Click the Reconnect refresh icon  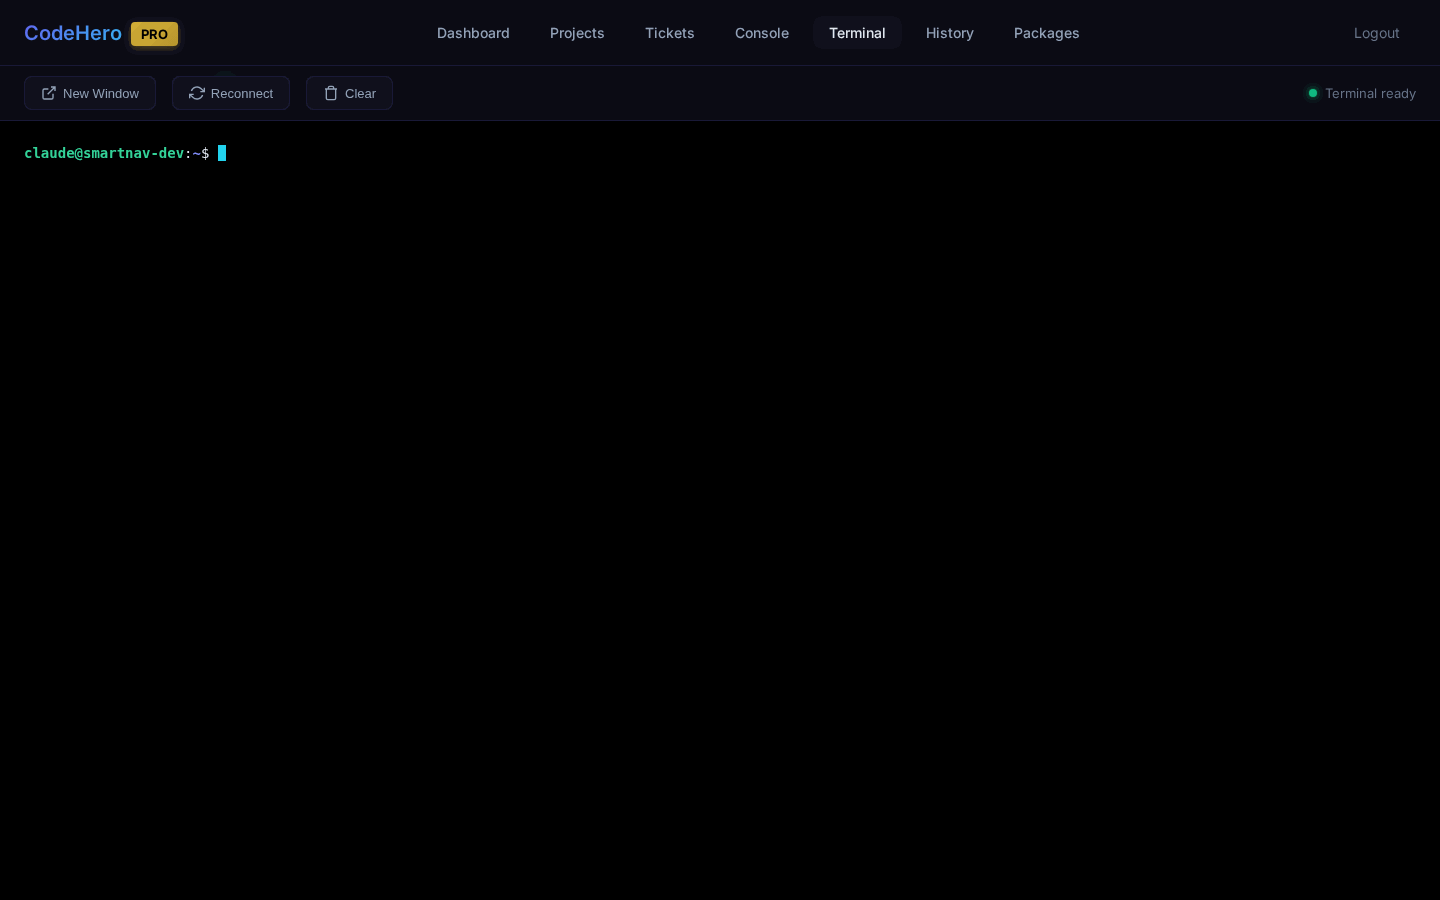197,93
